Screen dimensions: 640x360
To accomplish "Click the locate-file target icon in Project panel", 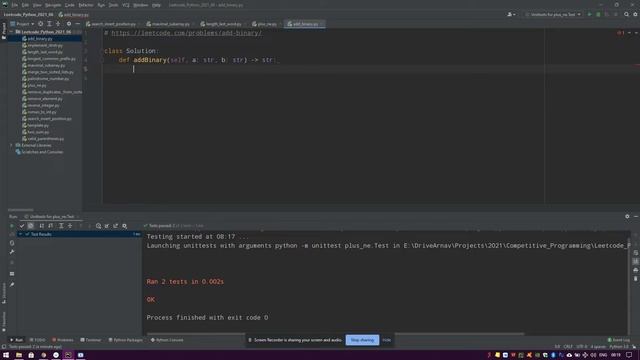I will 40,24.
